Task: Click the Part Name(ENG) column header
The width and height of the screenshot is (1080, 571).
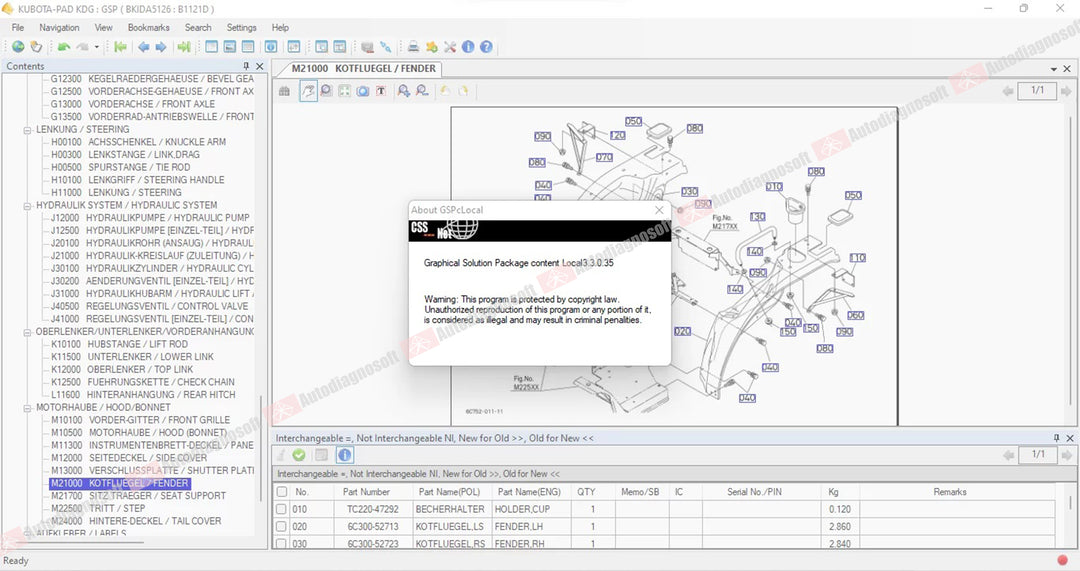Action: click(x=529, y=492)
